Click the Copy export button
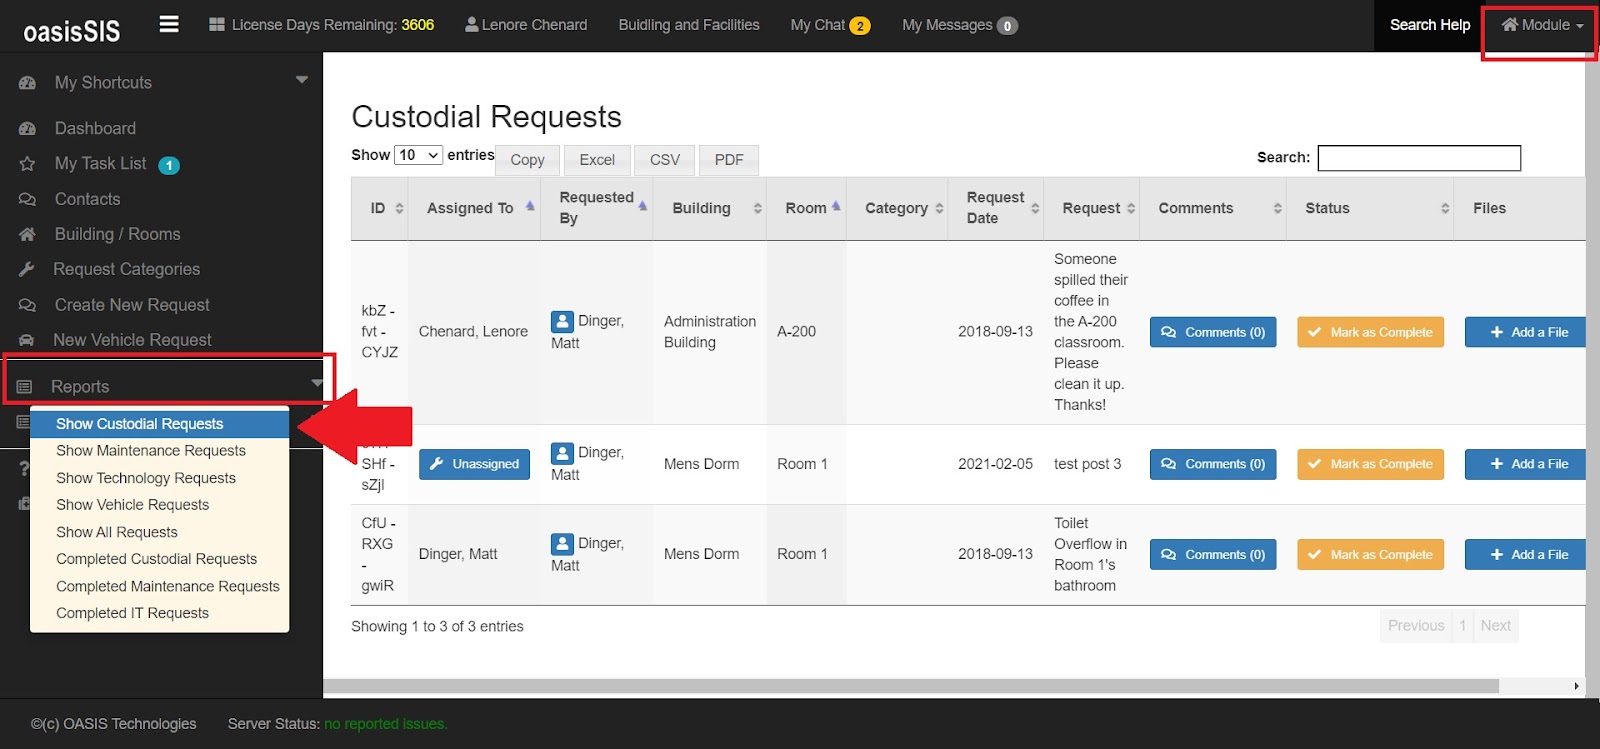 click(527, 160)
